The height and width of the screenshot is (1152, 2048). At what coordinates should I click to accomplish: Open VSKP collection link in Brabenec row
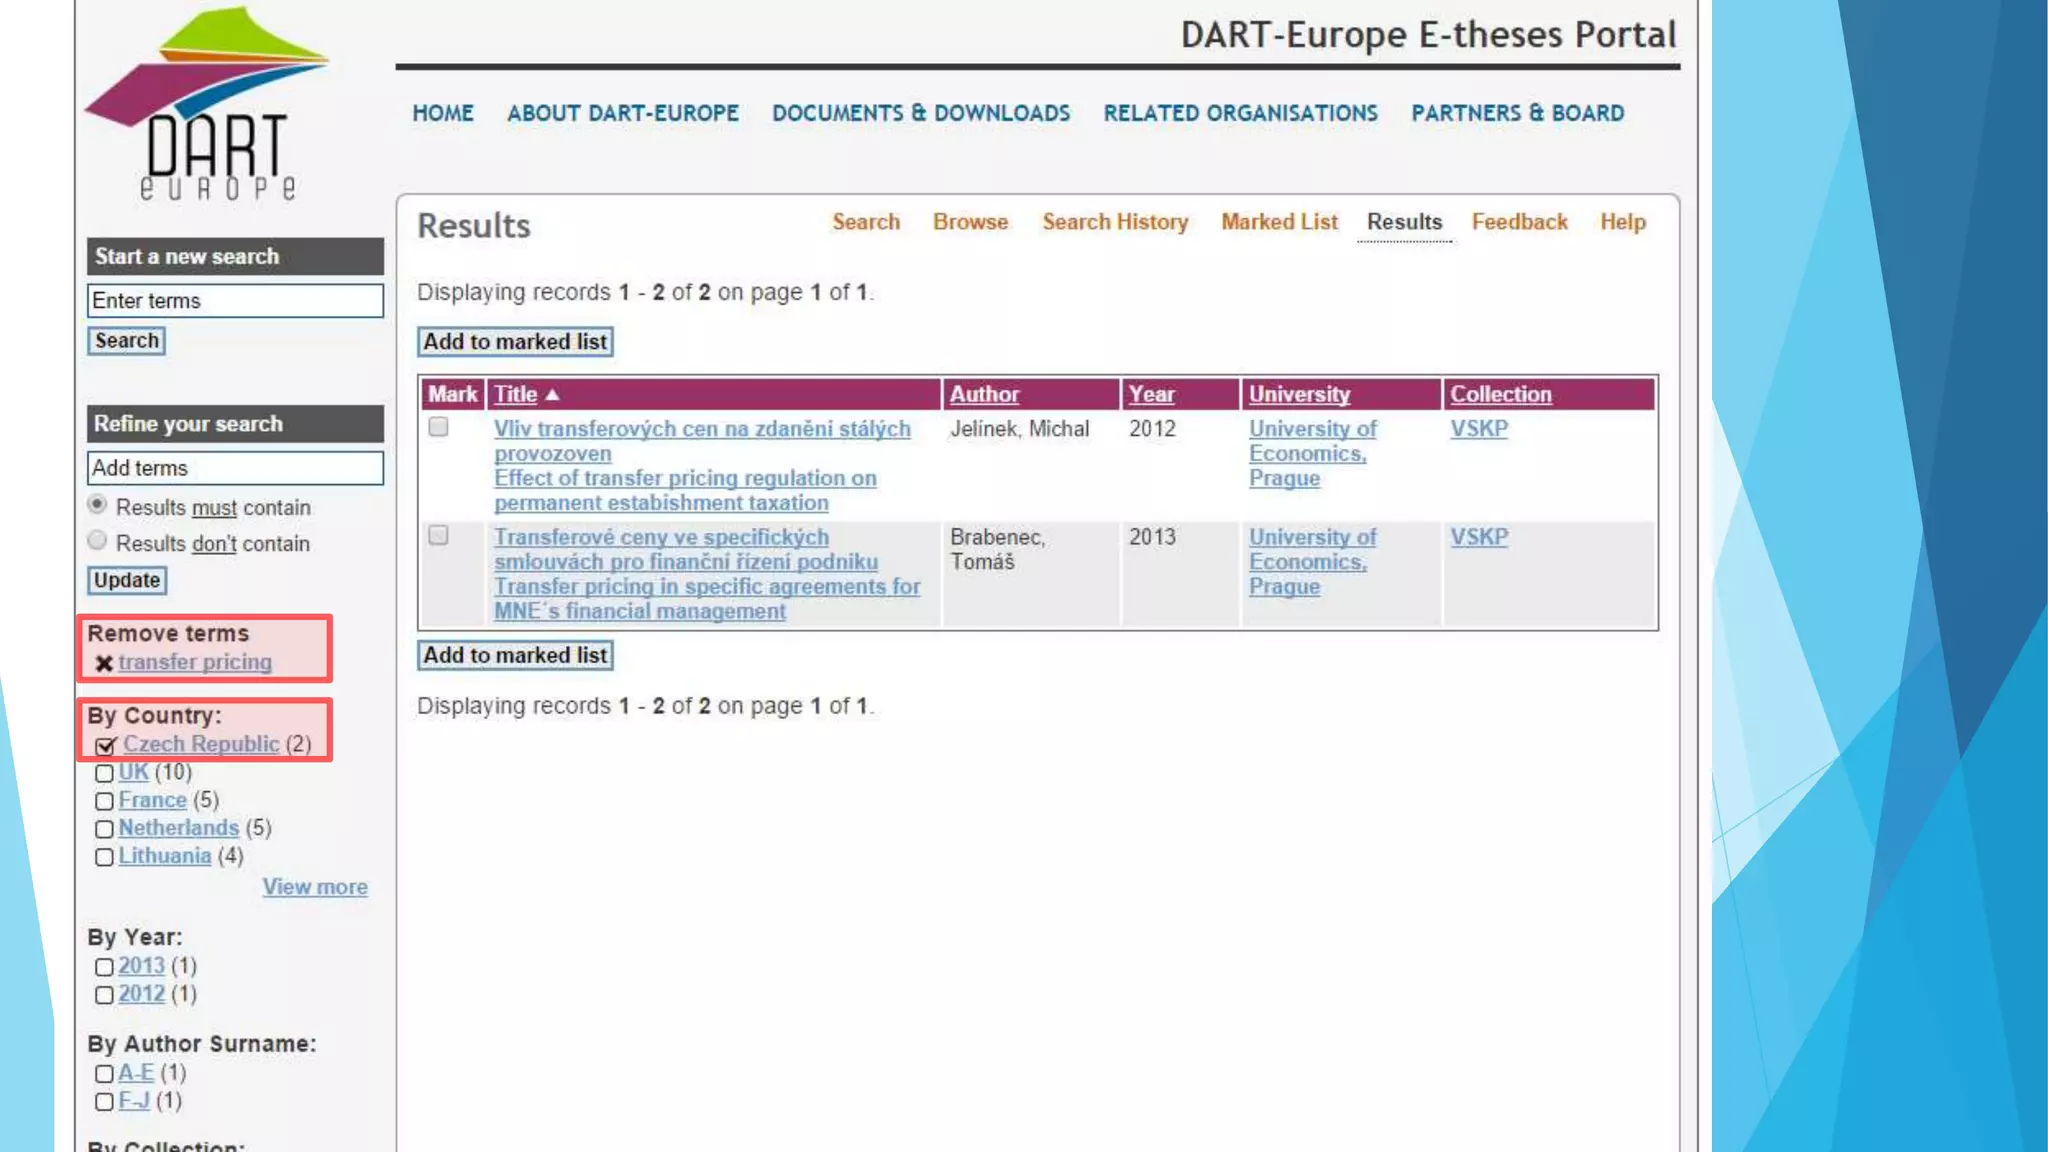tap(1479, 537)
